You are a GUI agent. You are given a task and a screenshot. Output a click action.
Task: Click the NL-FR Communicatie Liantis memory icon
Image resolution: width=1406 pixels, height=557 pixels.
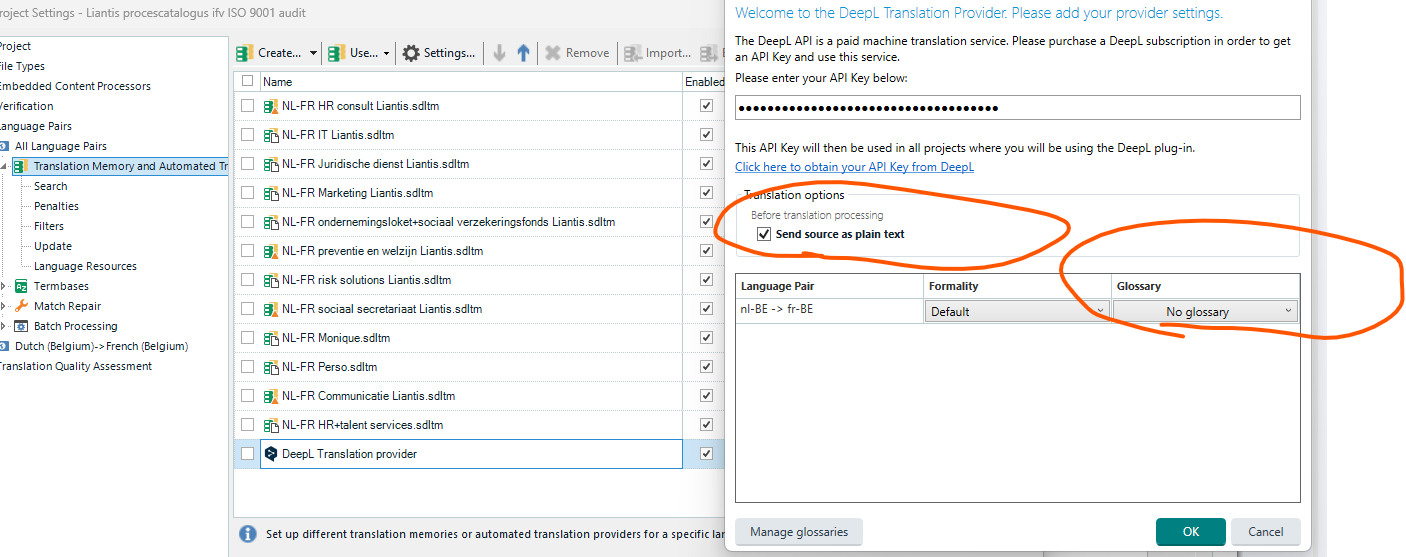[270, 396]
